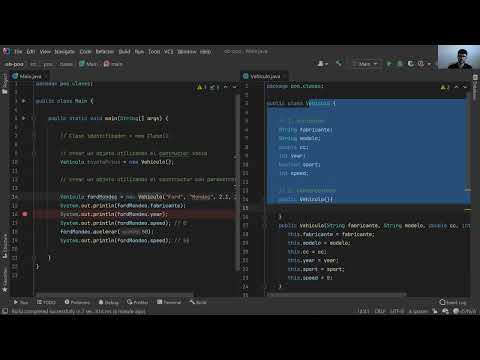Screen dimensions: 480x360
Task: Open the VCS menu
Action: [169, 52]
